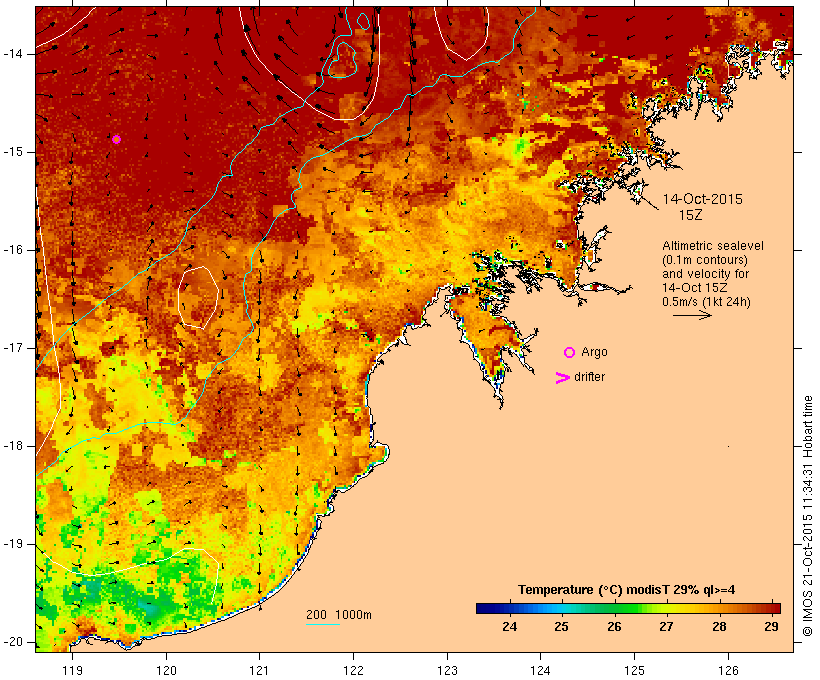Click the 0.5m/s velocity scale arrow

coord(692,315)
